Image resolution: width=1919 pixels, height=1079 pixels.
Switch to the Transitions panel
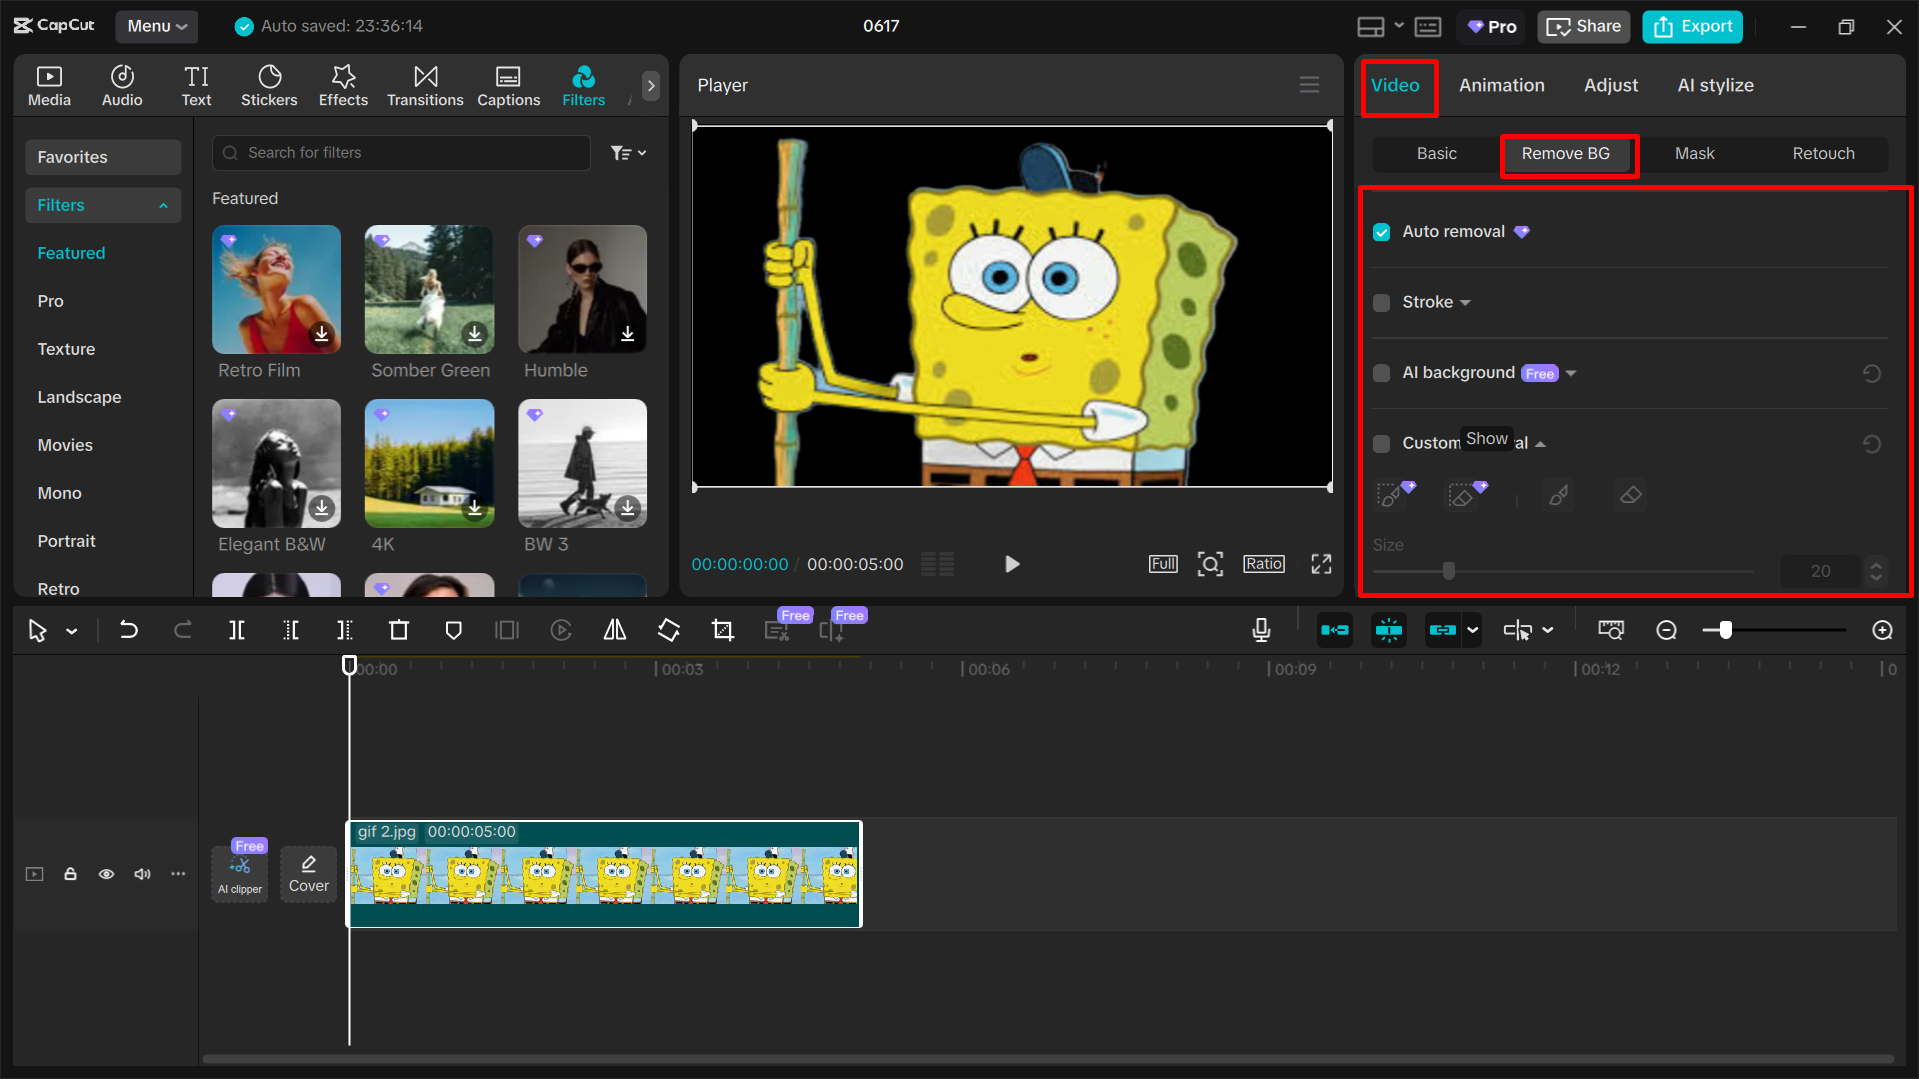coord(425,85)
